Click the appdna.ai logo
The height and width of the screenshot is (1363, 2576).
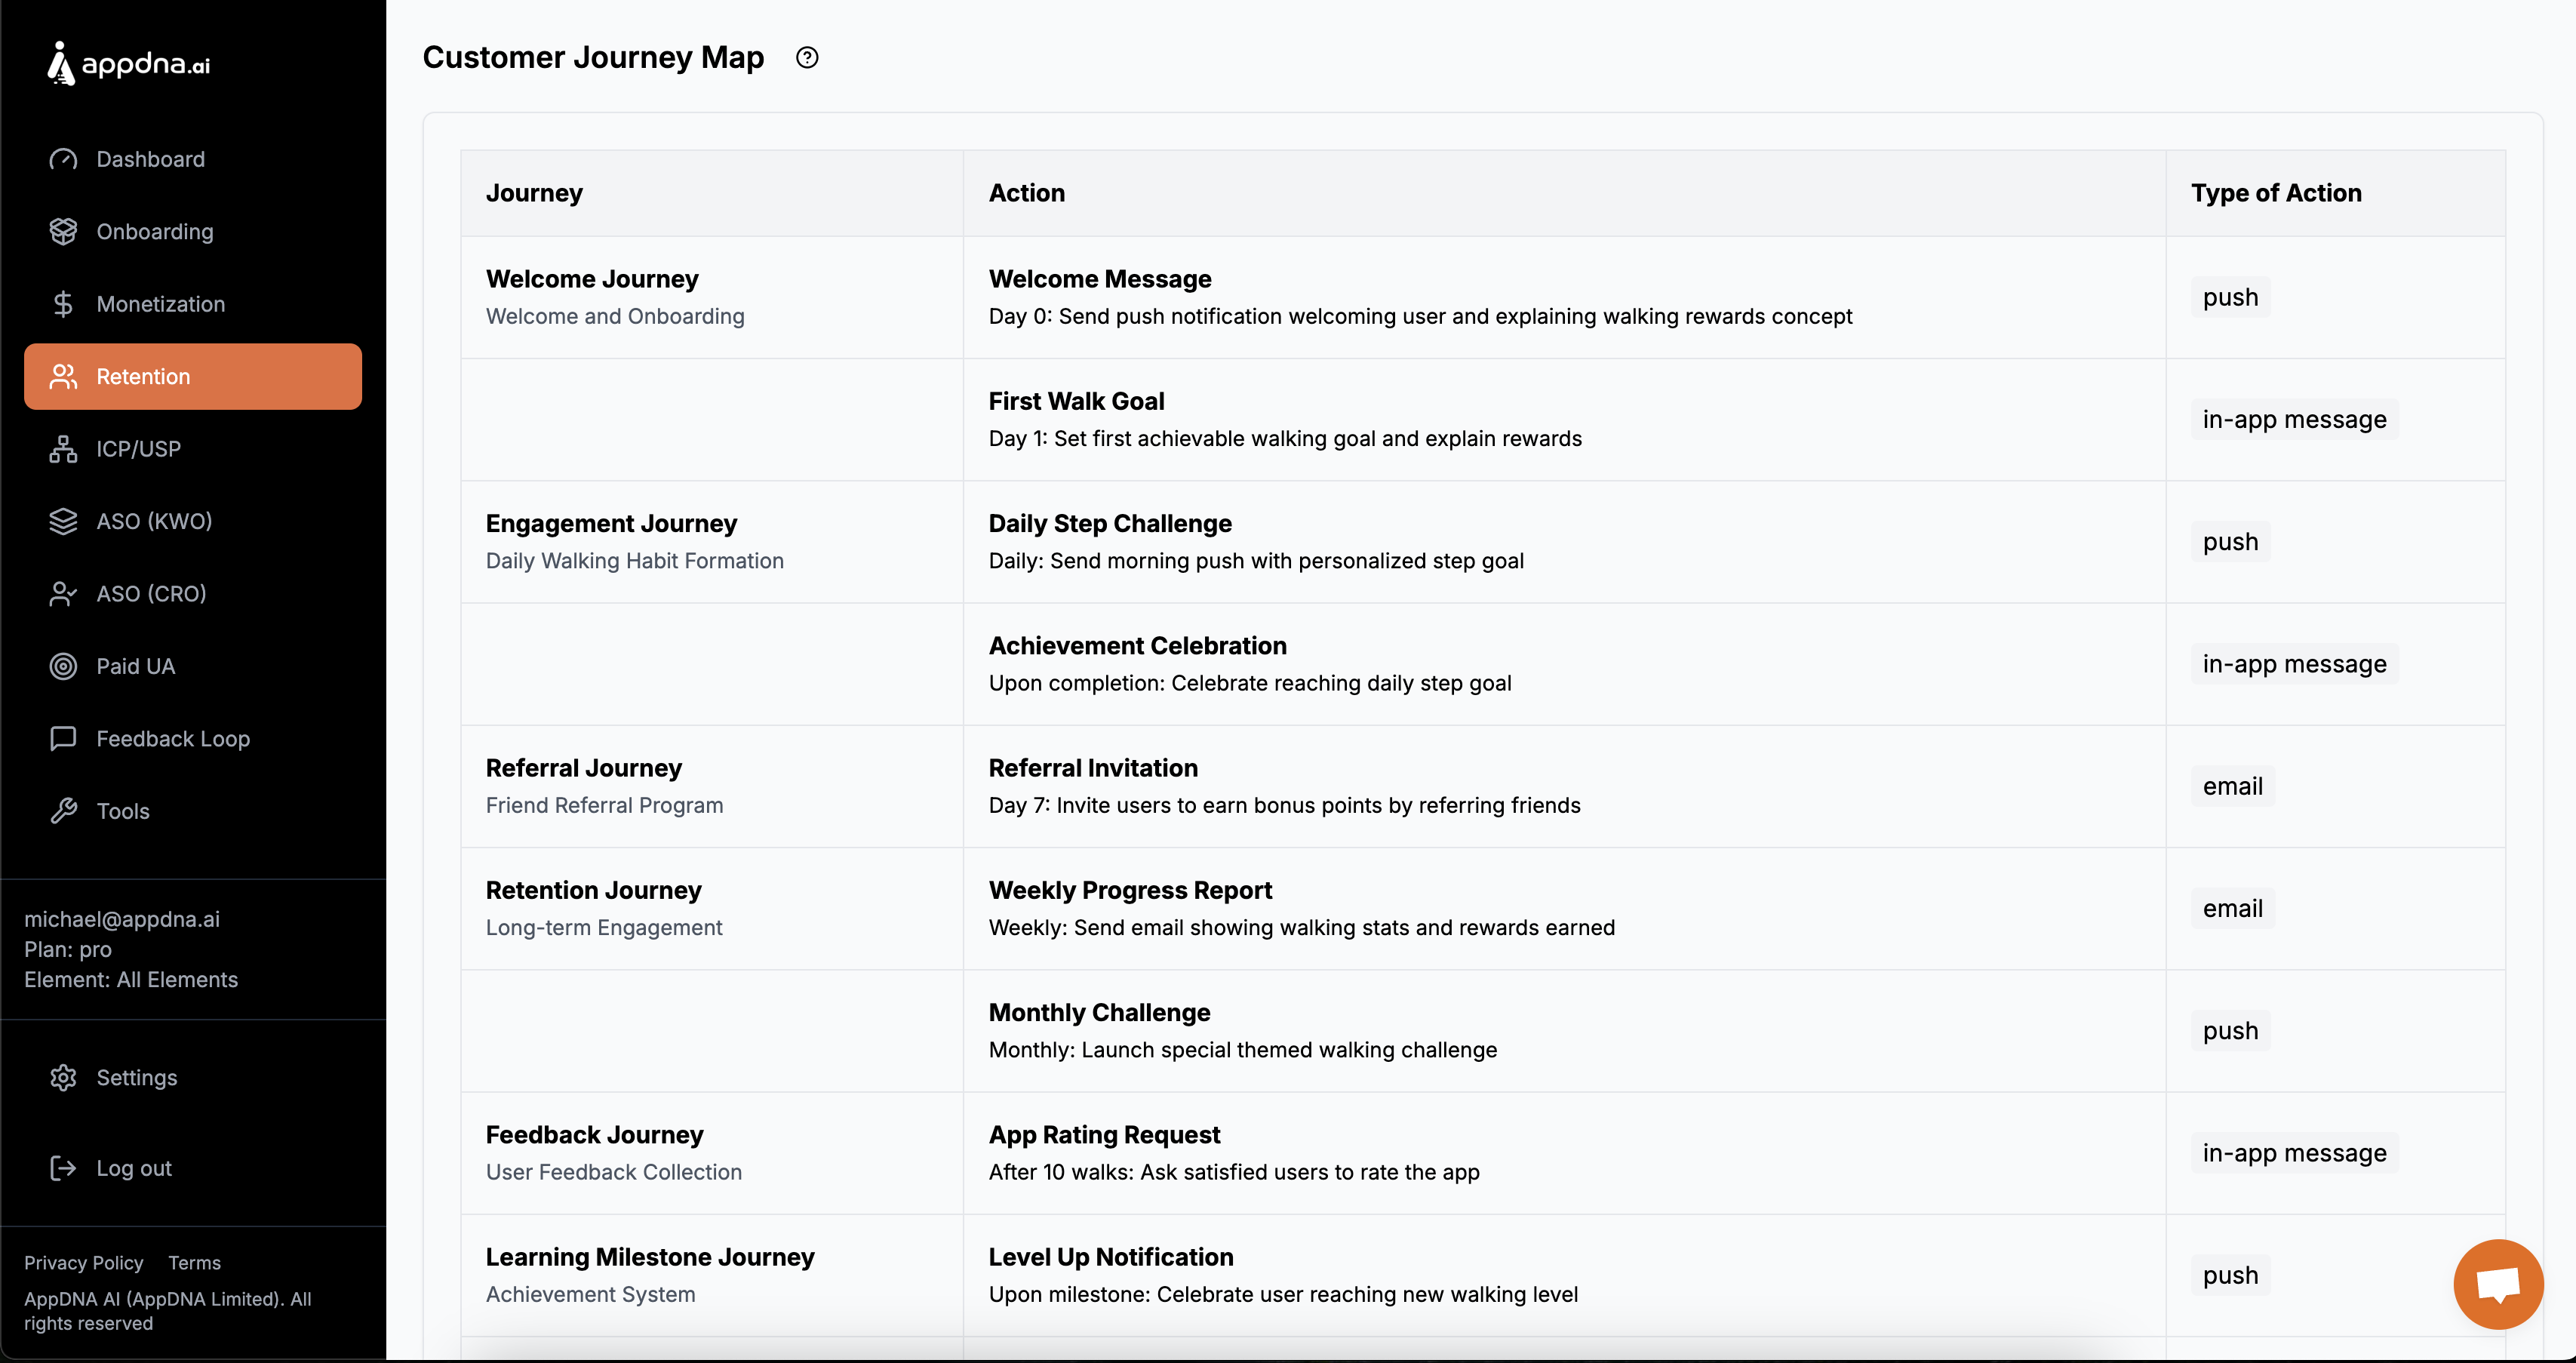[x=129, y=64]
